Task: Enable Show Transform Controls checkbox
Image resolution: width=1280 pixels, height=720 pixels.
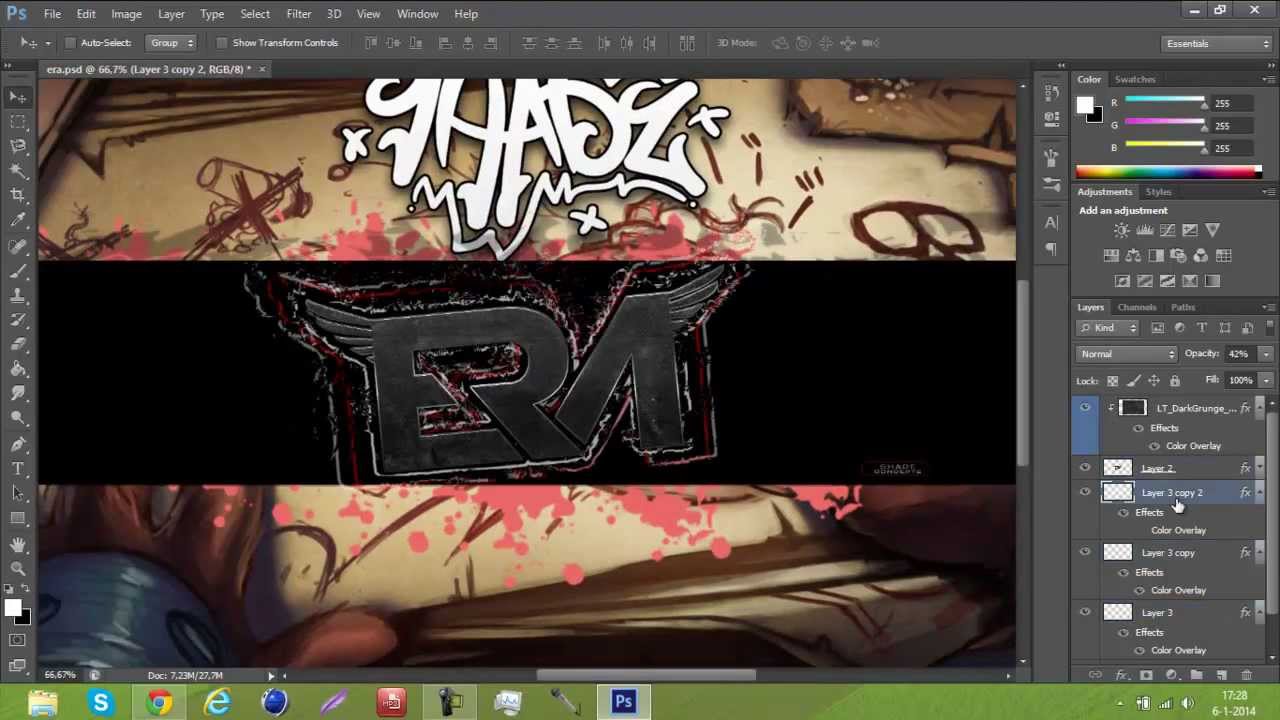Action: [221, 43]
